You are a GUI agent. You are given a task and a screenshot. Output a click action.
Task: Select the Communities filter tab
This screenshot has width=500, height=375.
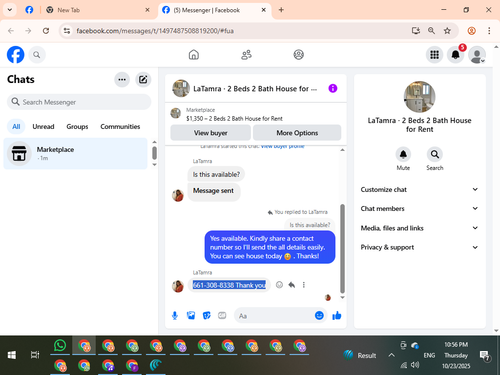pos(120,127)
